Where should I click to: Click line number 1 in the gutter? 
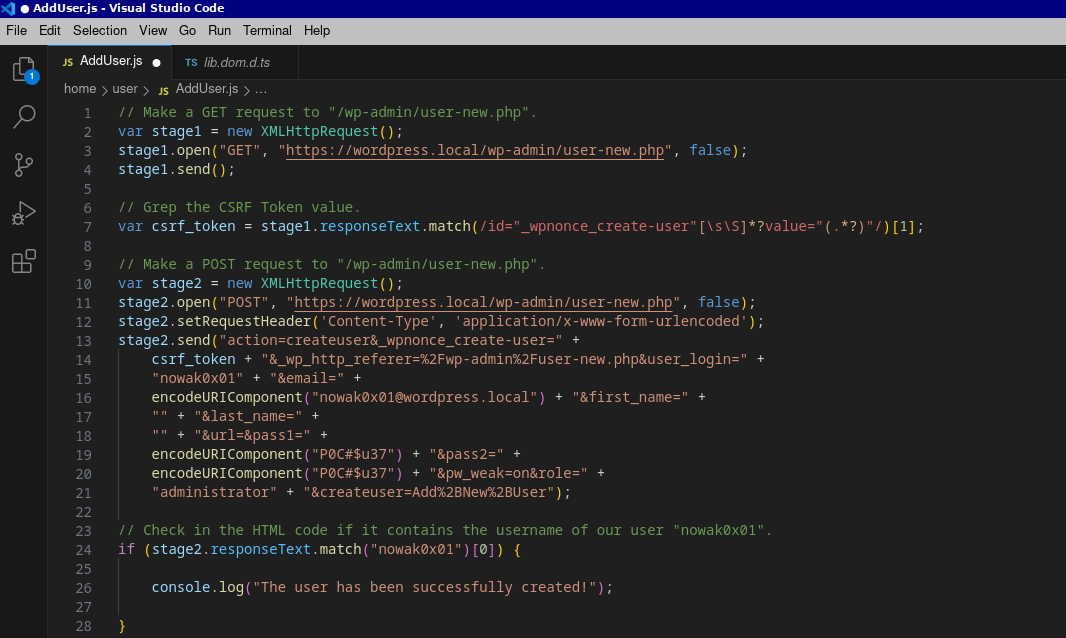point(87,113)
